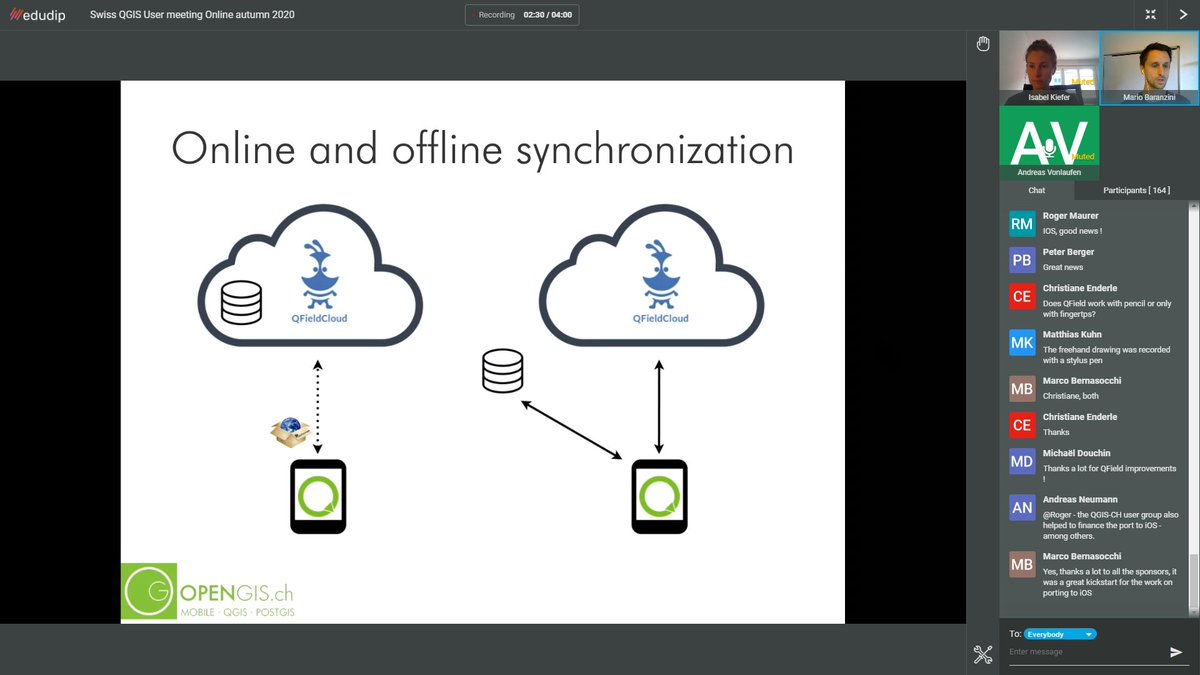
Task: Select Andreas Vonlaufen AV tile
Action: [x=1049, y=142]
